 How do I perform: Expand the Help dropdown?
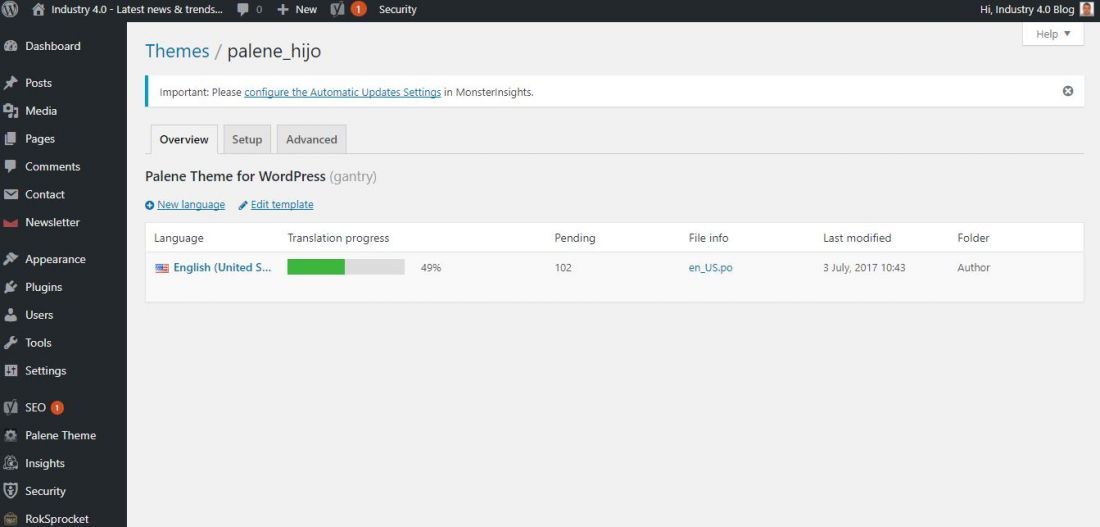click(1053, 34)
